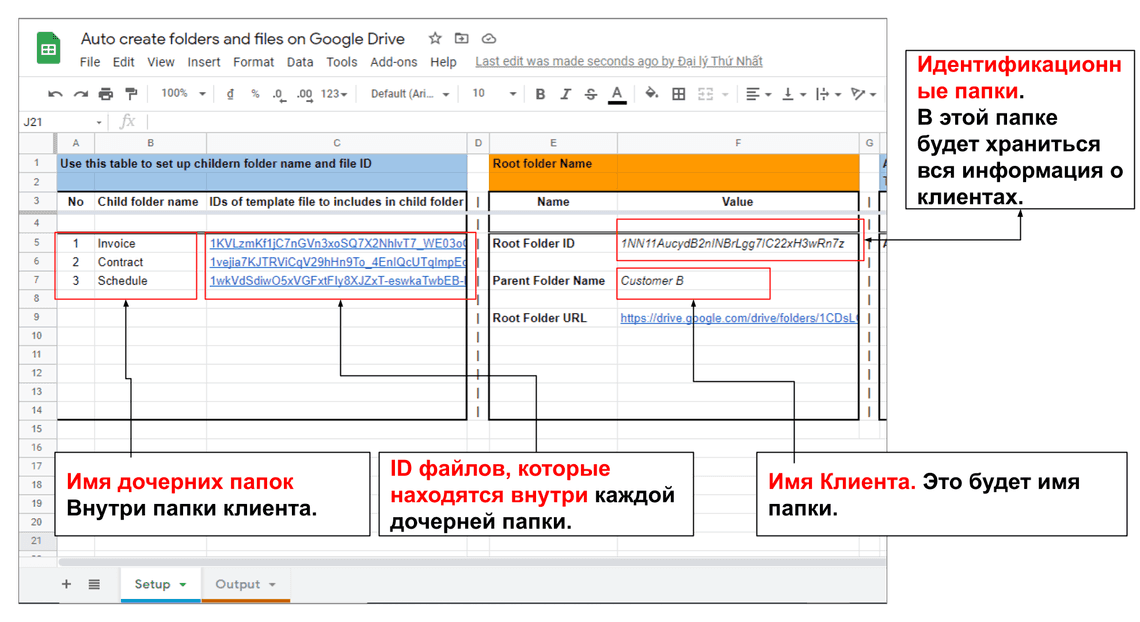Click the Print icon
The height and width of the screenshot is (622, 1140).
coord(106,94)
